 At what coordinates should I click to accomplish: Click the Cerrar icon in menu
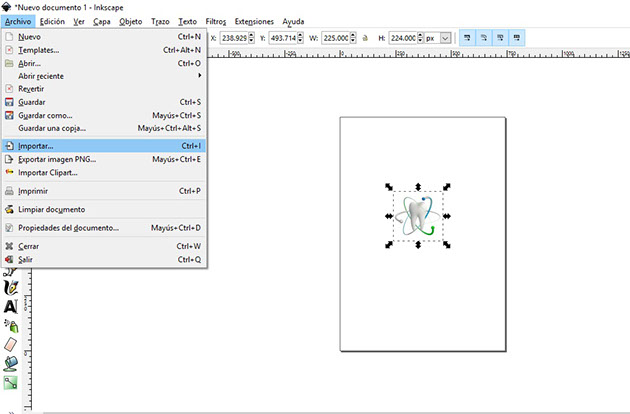tap(9, 246)
